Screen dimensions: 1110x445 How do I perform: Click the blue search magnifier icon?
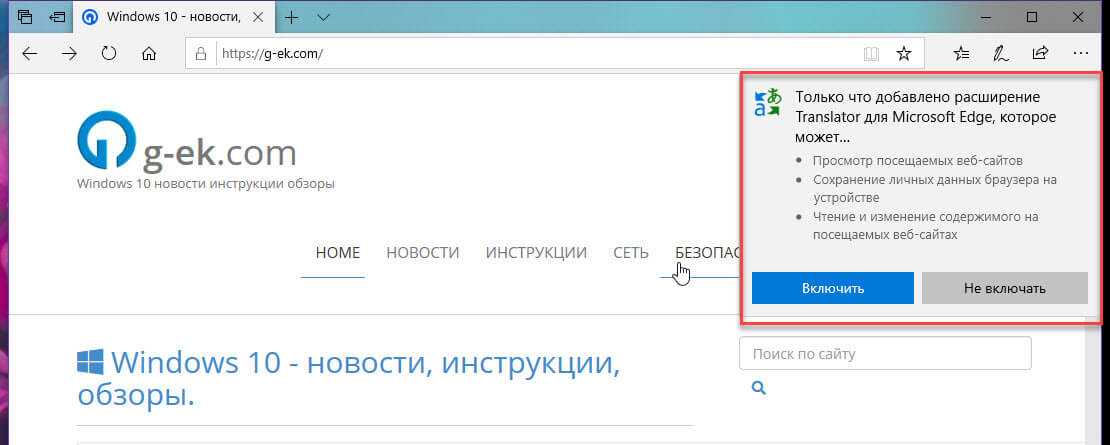[x=759, y=388]
